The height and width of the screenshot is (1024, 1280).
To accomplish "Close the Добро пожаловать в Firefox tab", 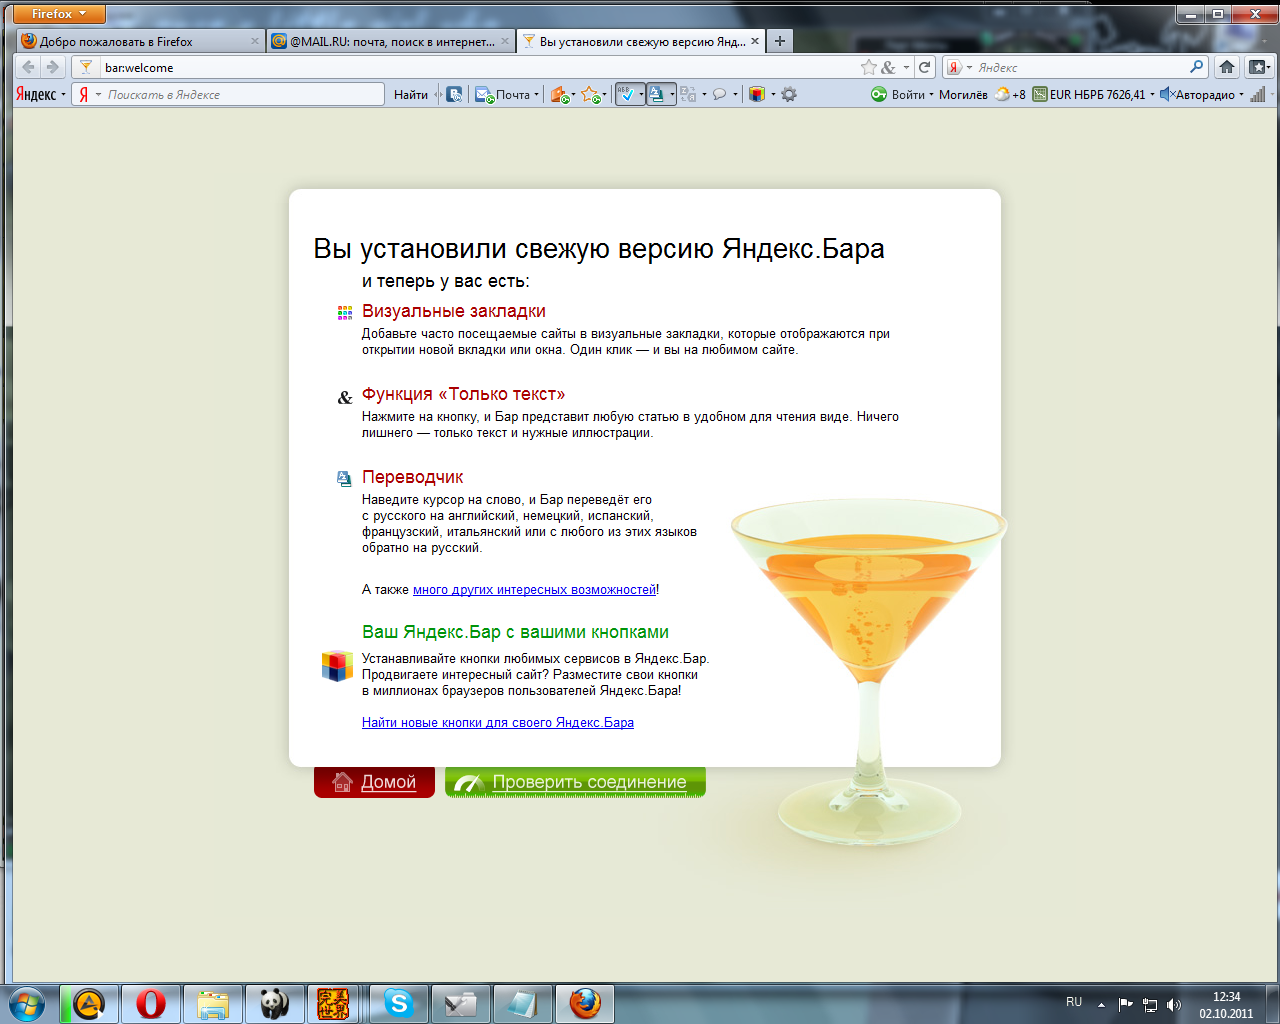I will pos(255,41).
